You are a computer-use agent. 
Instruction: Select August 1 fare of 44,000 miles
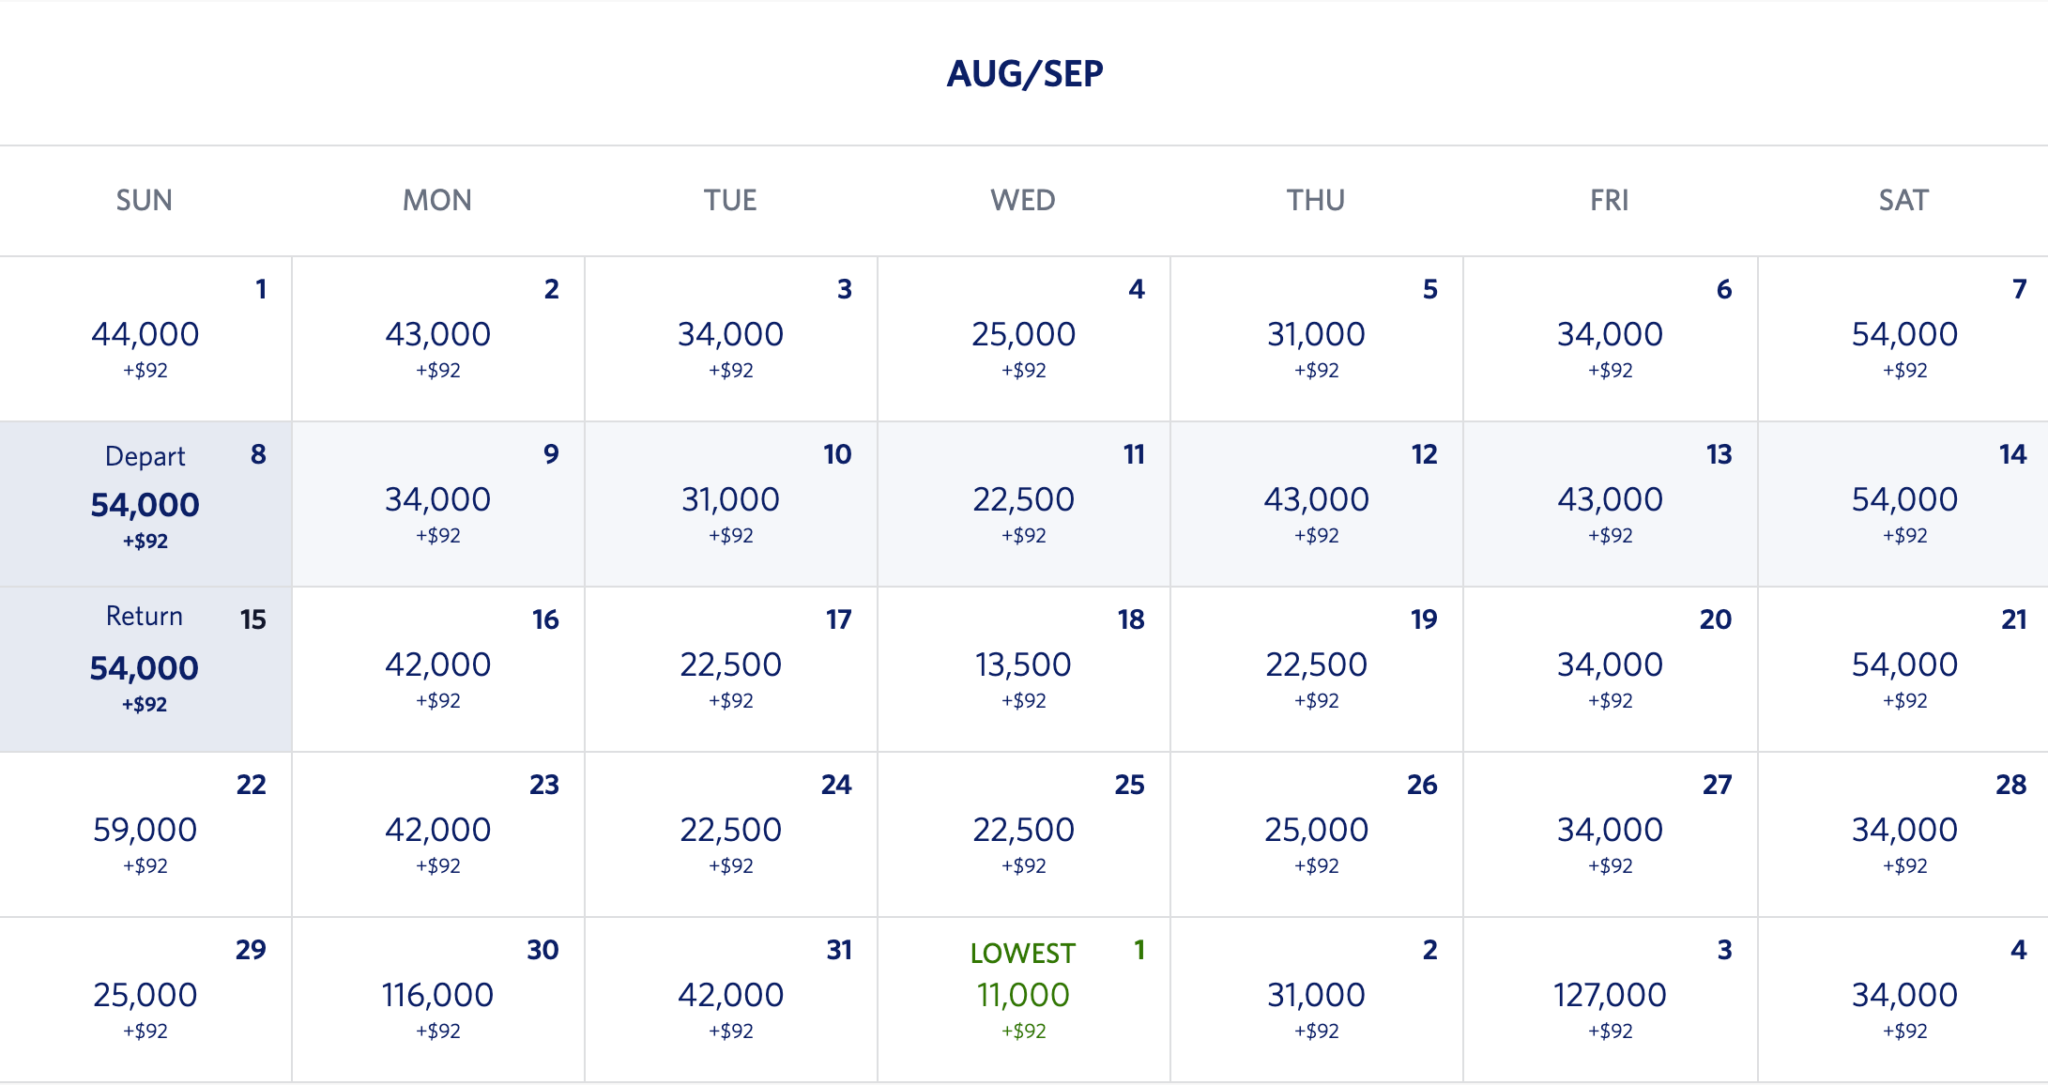(145, 336)
